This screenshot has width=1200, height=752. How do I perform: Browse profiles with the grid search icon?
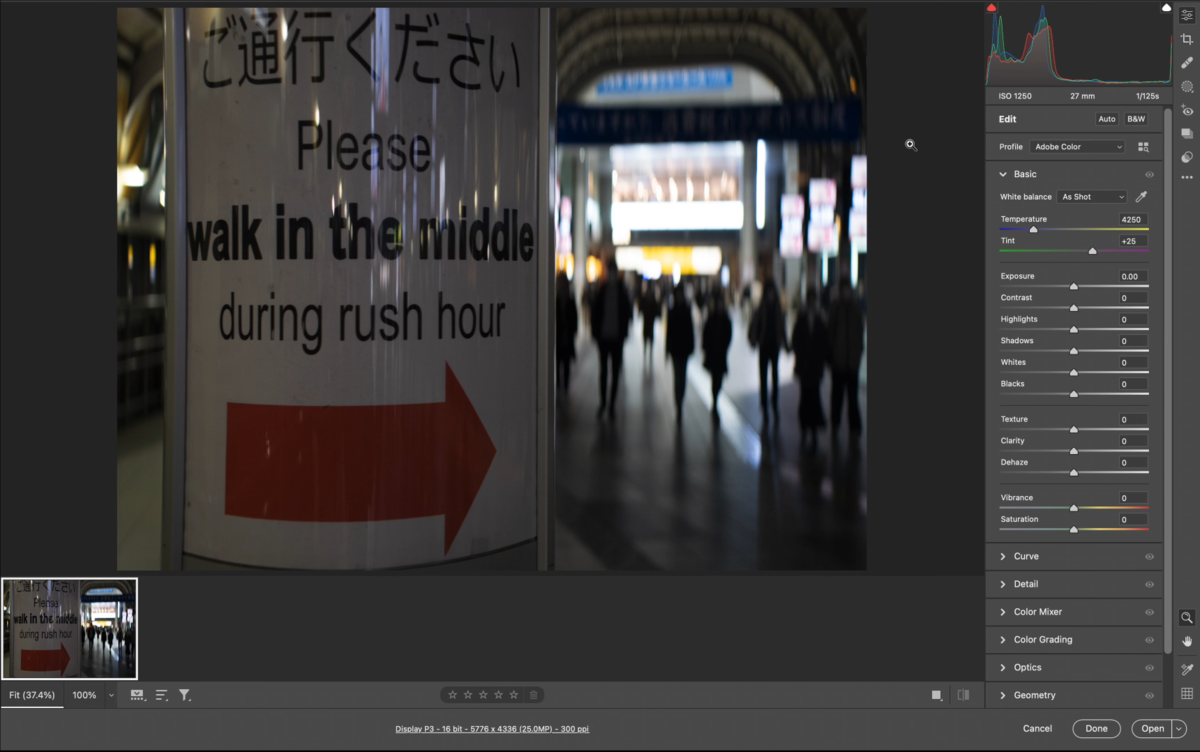1143,147
